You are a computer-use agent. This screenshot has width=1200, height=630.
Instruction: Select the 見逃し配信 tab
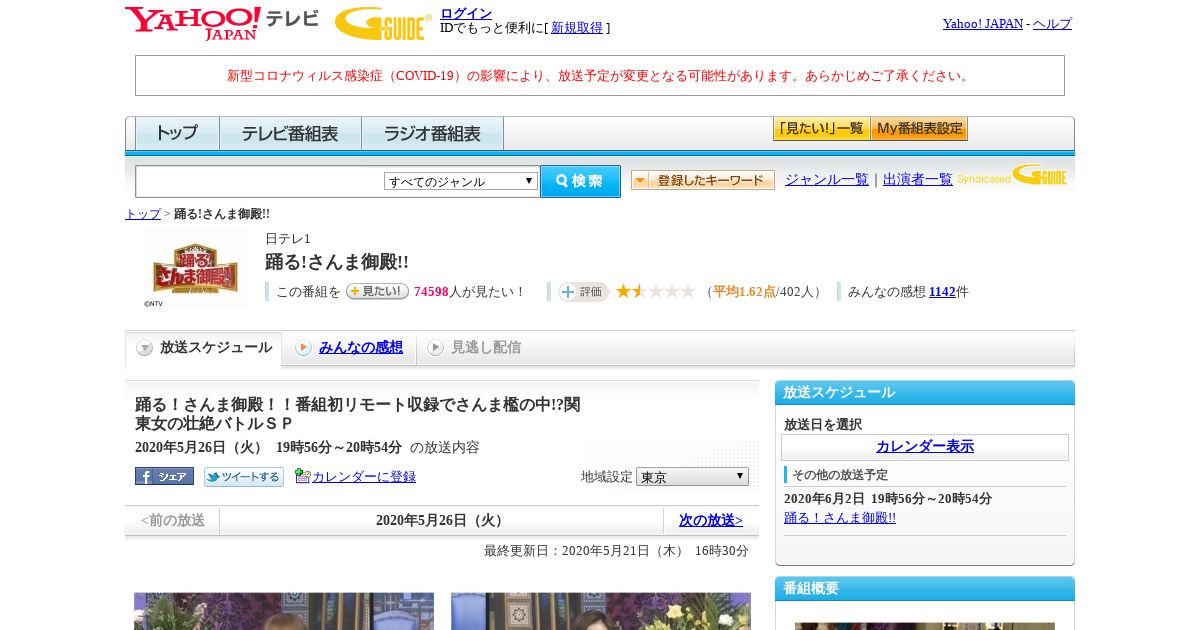point(485,347)
